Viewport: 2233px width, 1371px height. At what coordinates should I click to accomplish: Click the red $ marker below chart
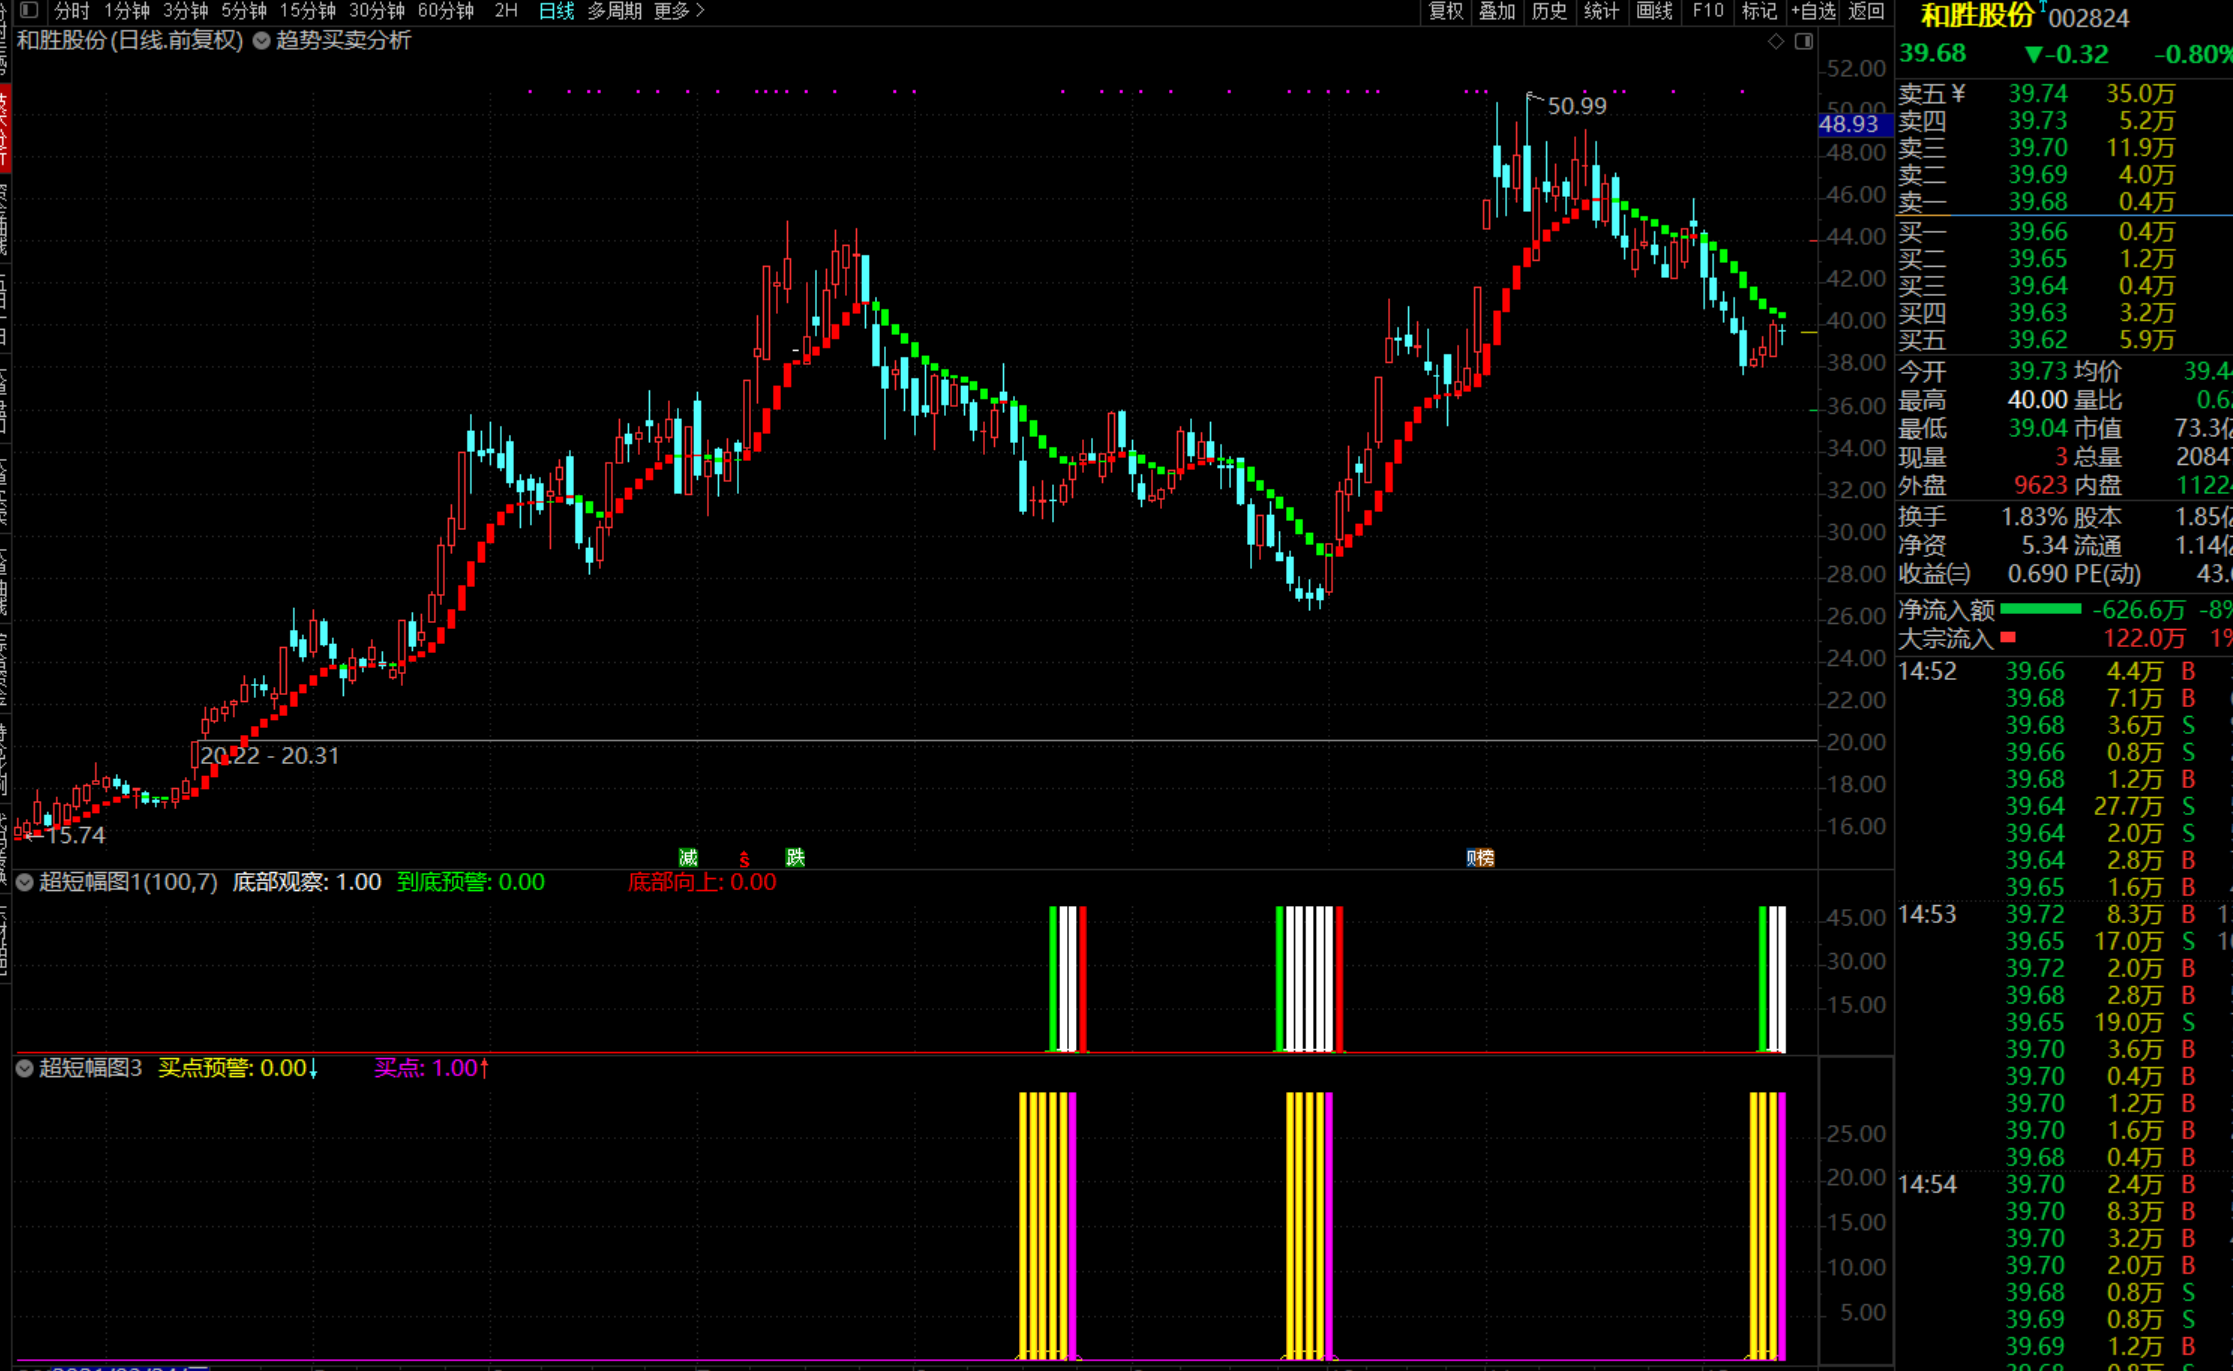tap(744, 859)
